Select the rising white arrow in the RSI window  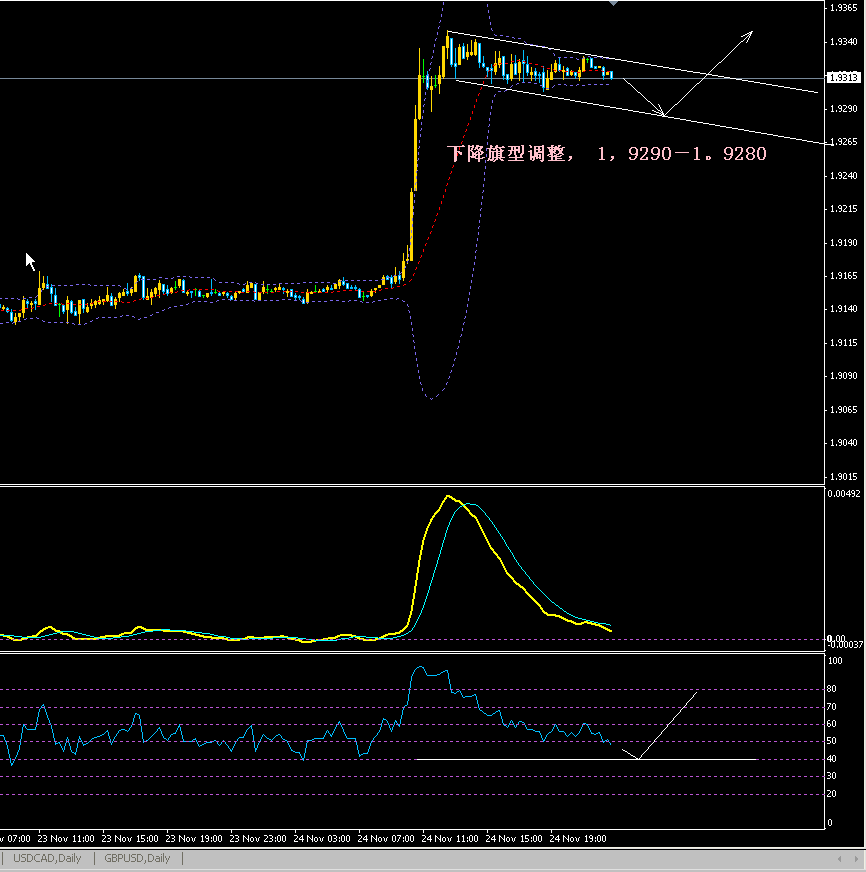point(667,724)
